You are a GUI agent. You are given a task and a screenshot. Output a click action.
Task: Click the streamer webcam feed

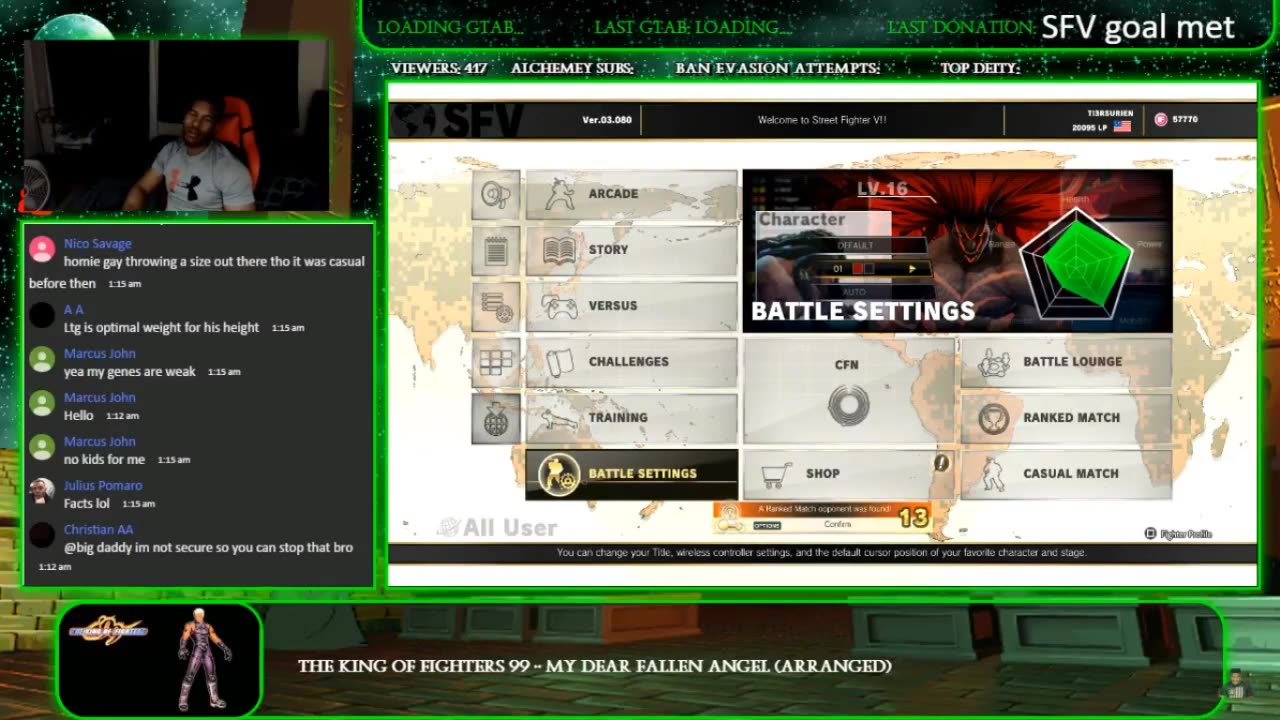pyautogui.click(x=176, y=126)
